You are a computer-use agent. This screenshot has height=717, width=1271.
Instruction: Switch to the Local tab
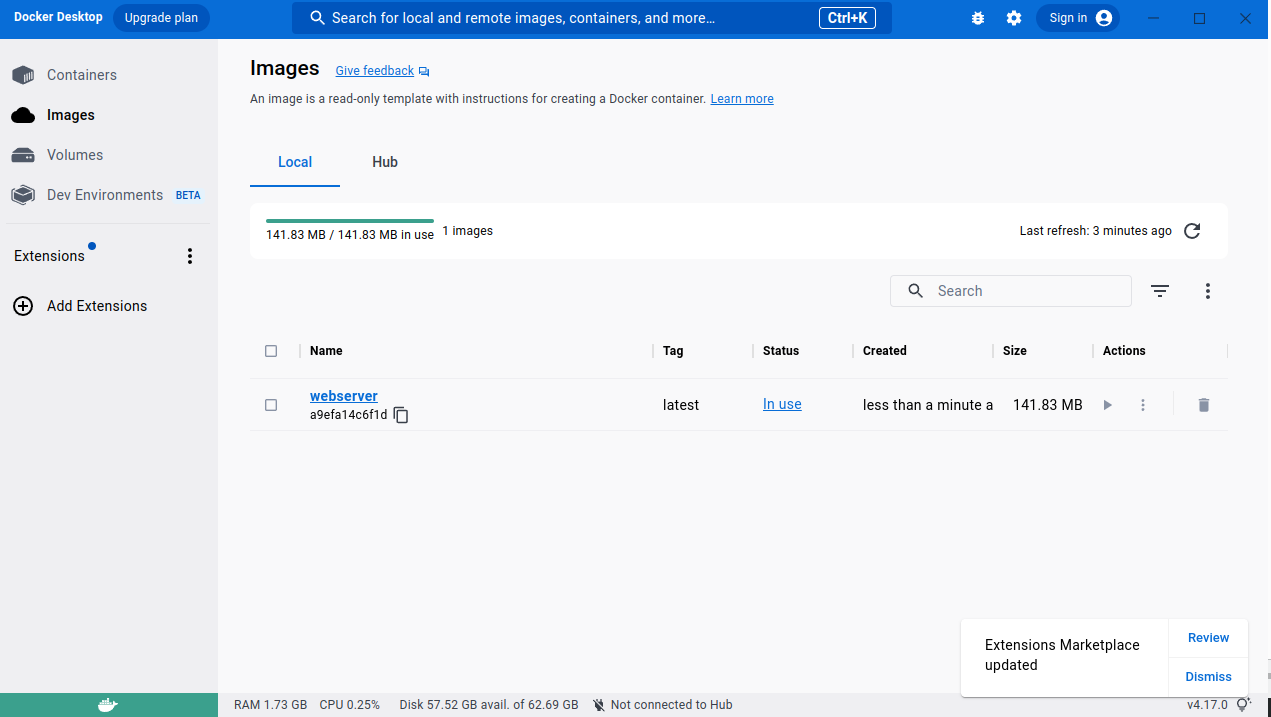point(295,162)
